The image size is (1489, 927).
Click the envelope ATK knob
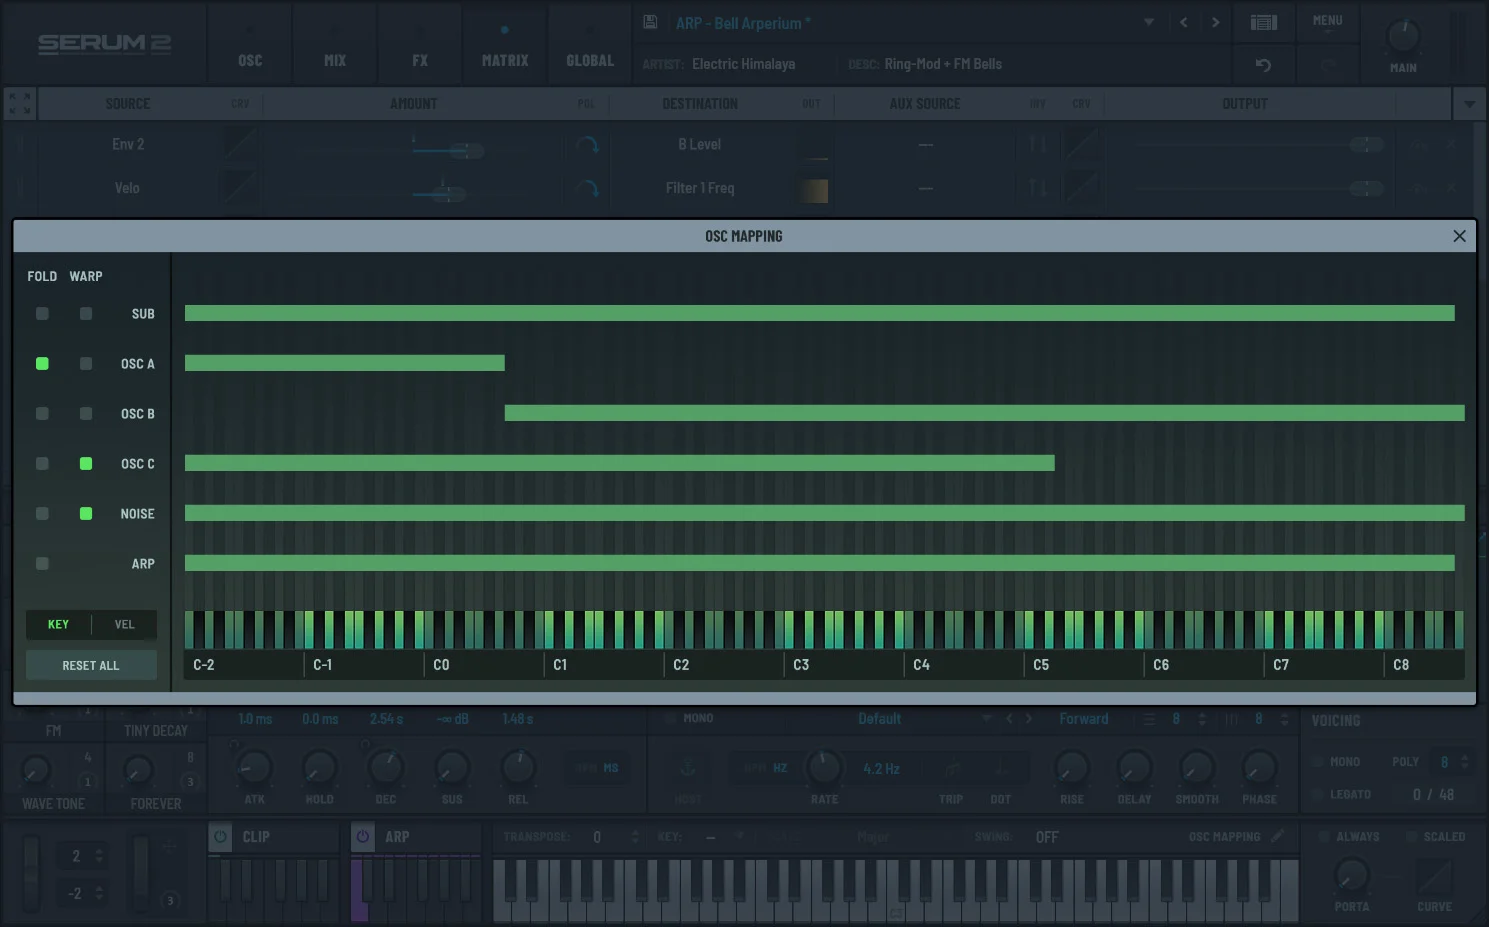click(254, 768)
